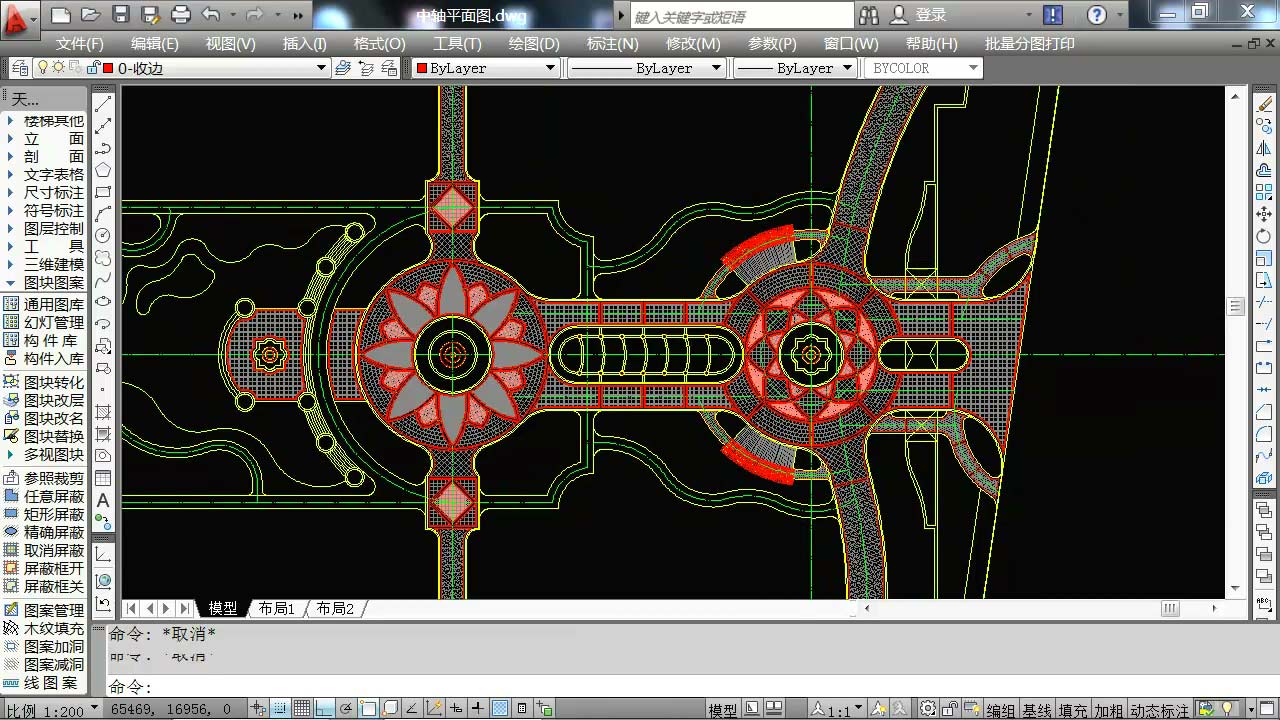Expand the 文字表格 category

(46, 175)
